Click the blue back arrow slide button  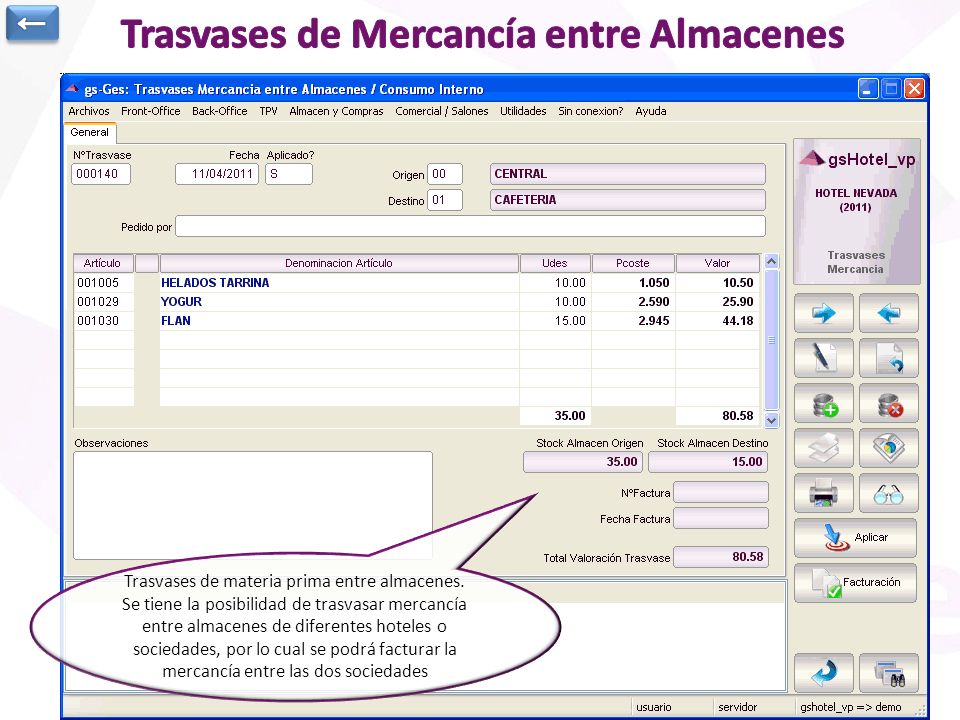(32, 23)
